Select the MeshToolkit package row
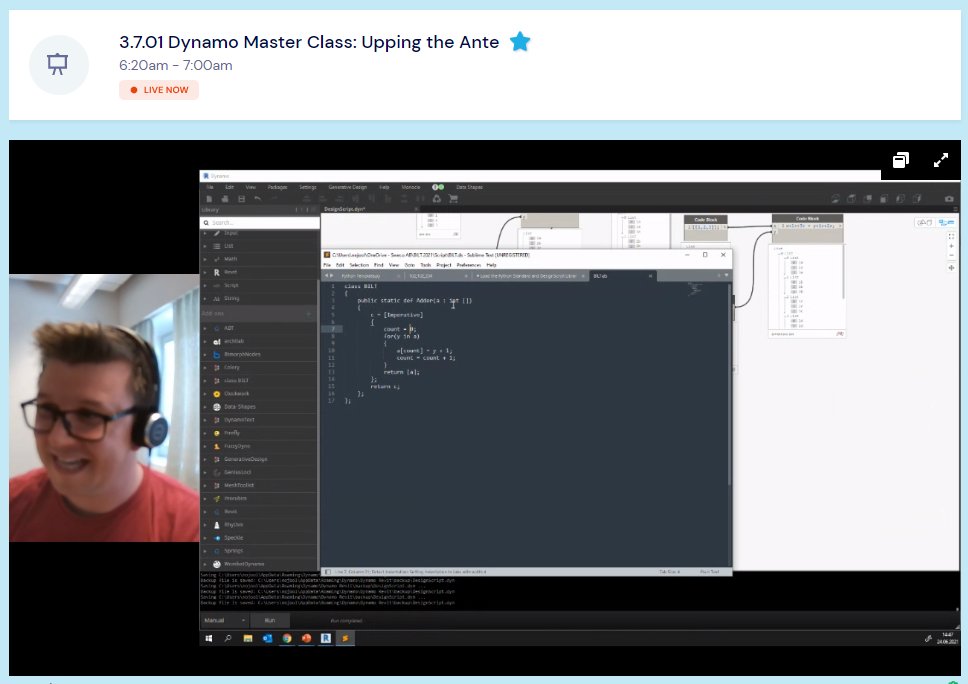968x684 pixels. click(260, 485)
